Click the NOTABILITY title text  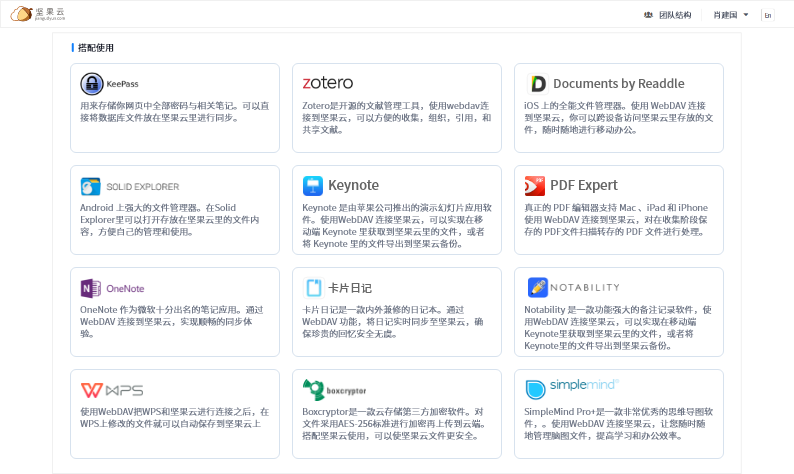[x=585, y=288]
